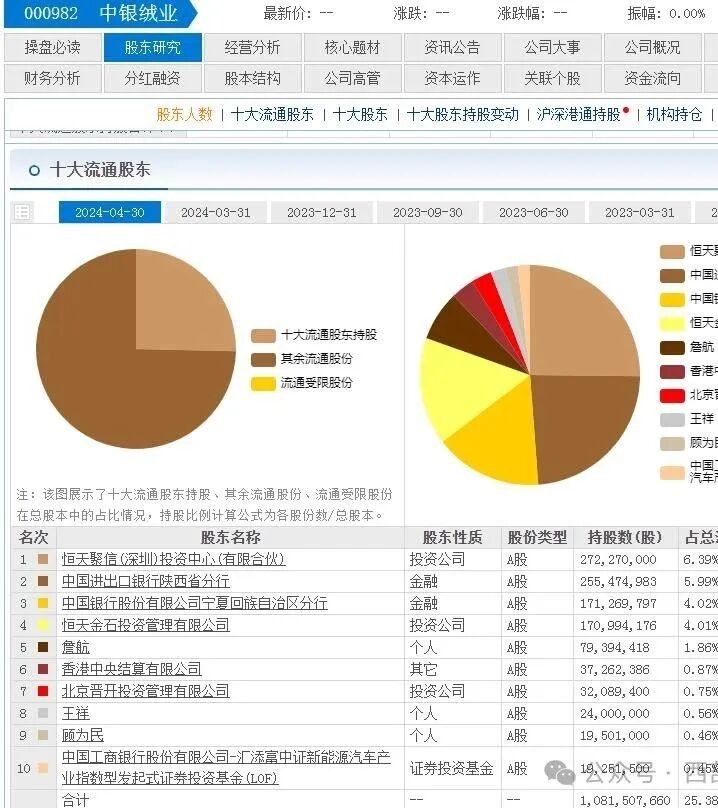This screenshot has width=718, height=808.
Task: Open 公司大事 tab
Action: click(x=553, y=47)
